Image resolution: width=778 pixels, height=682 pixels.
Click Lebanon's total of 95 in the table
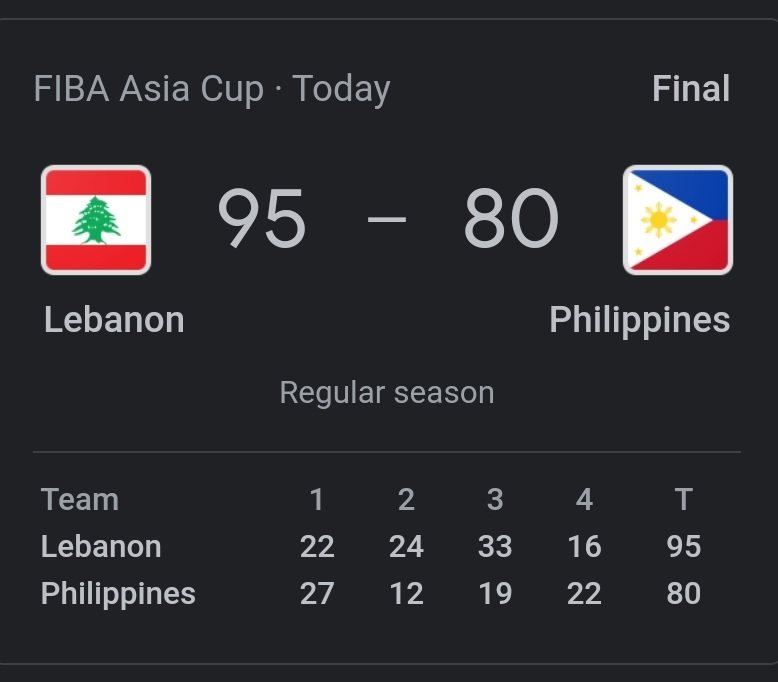[684, 546]
